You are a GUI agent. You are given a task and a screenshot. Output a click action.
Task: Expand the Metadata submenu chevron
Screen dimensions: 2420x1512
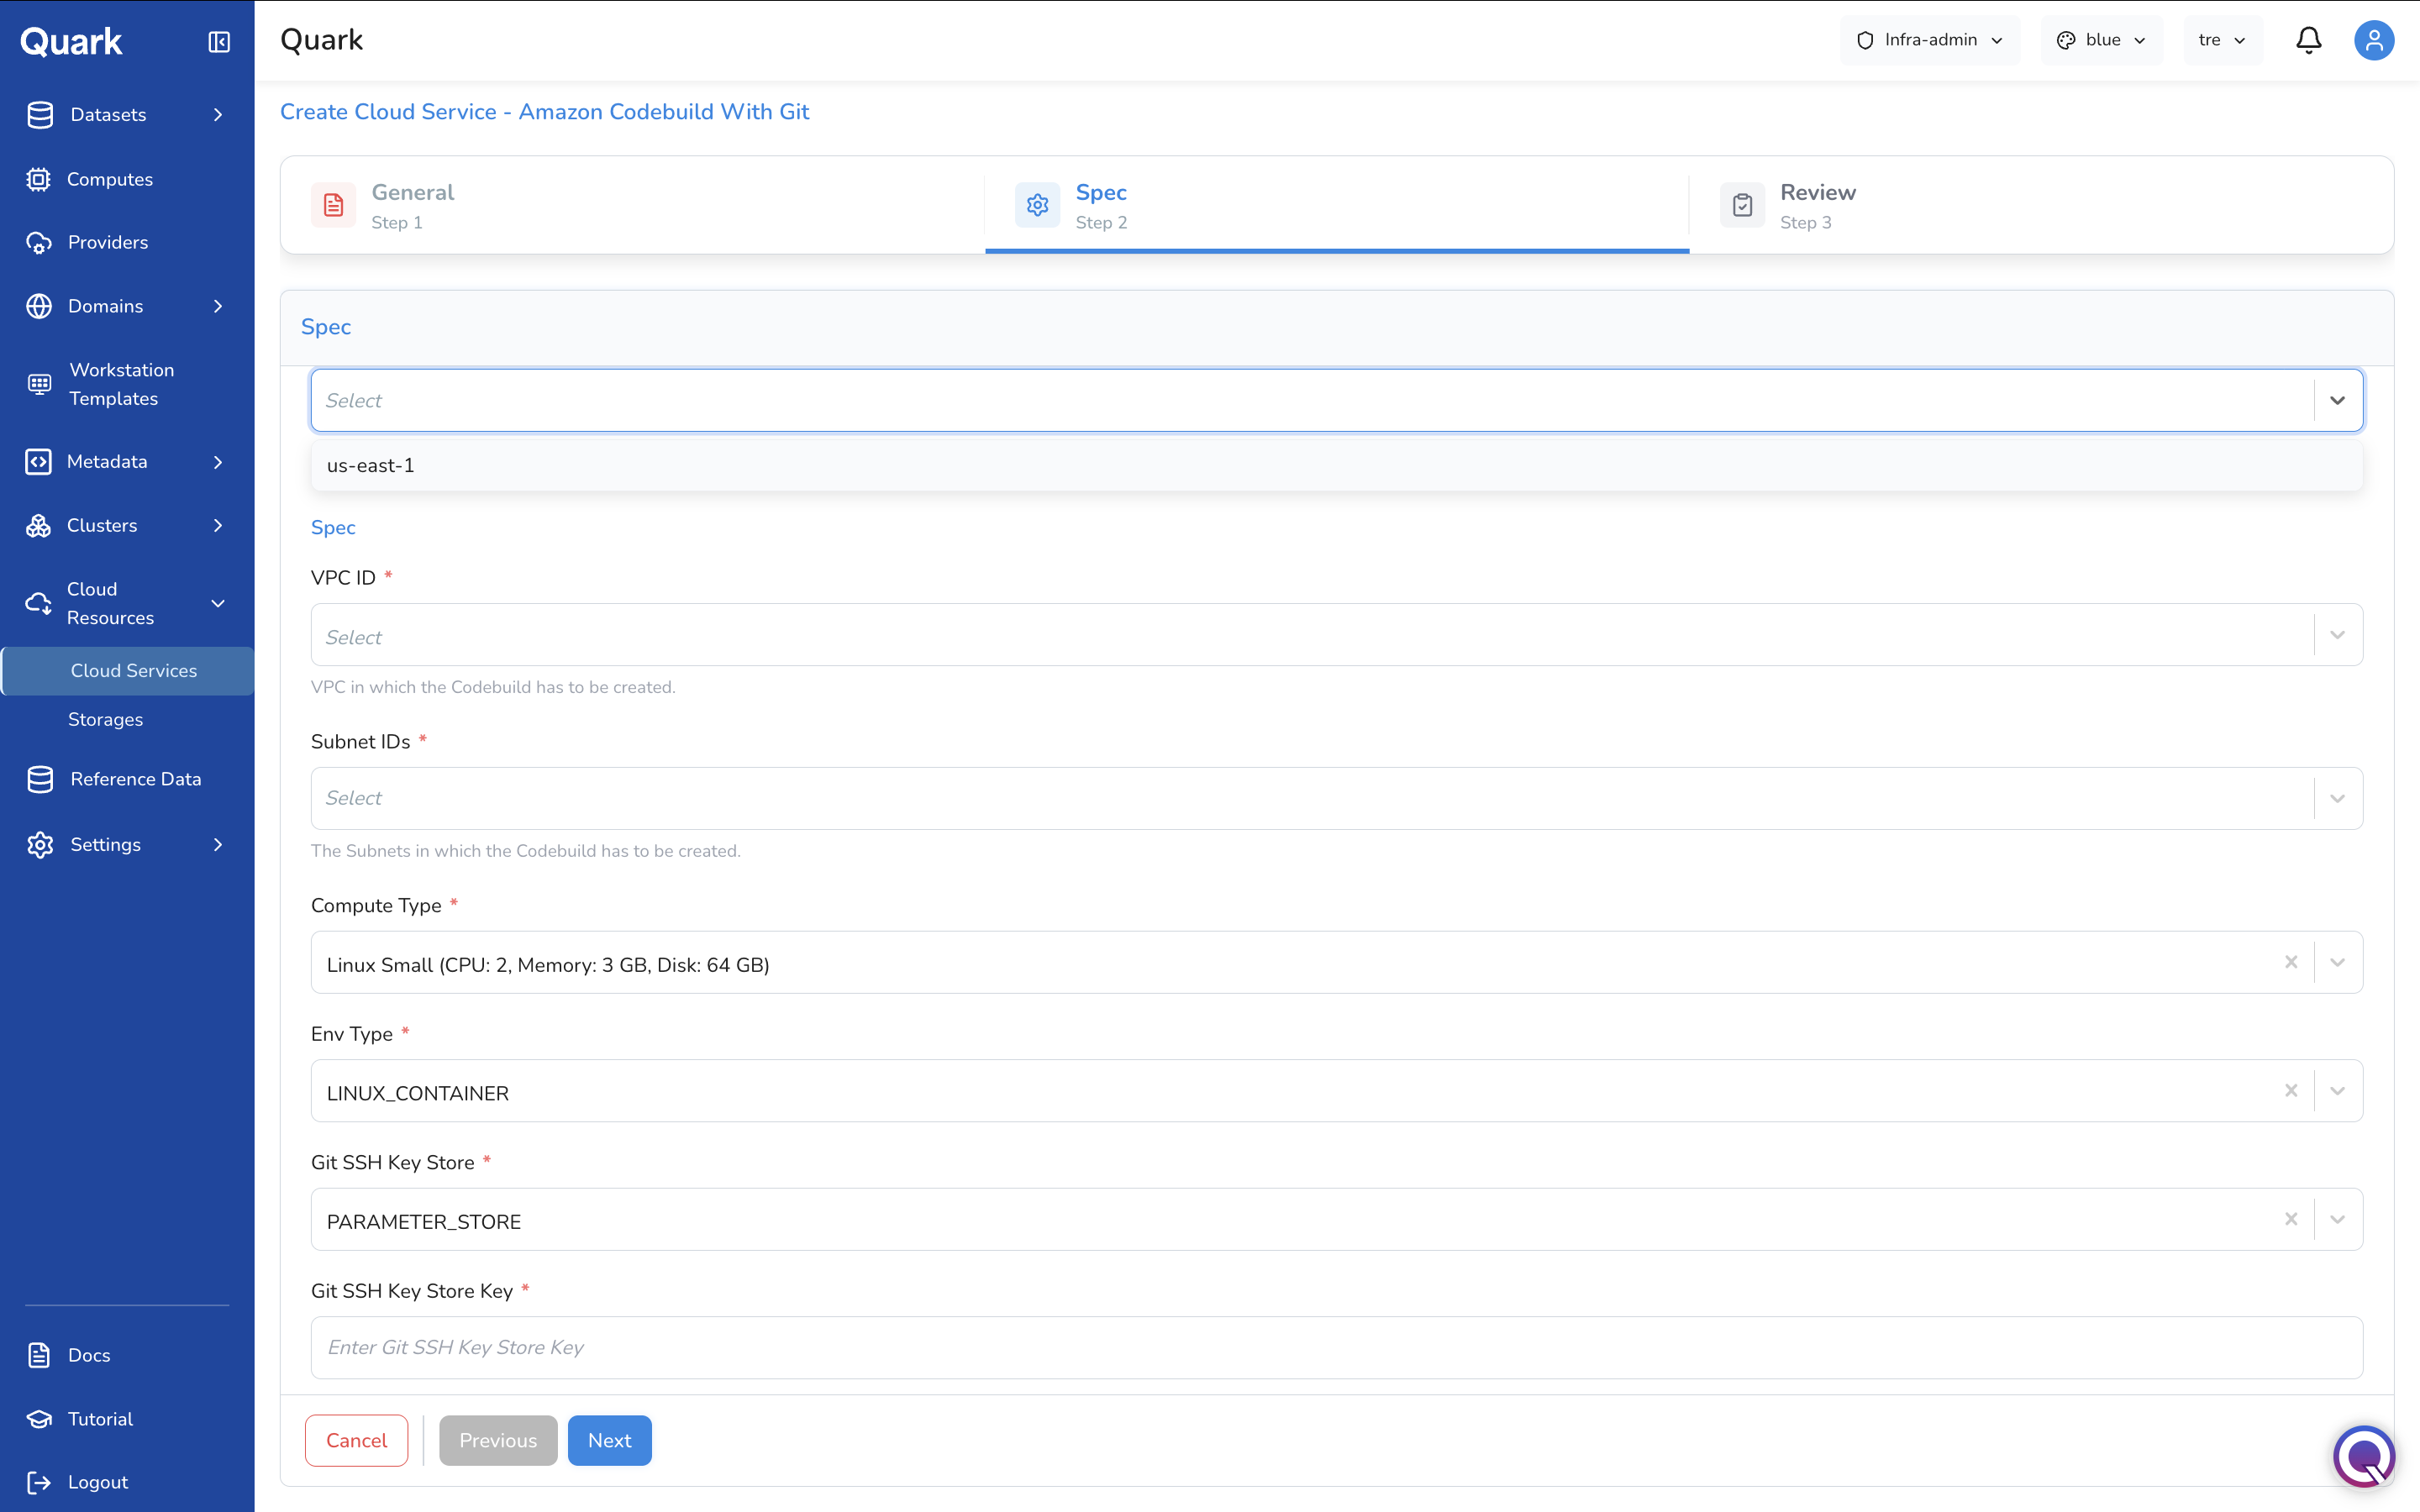click(x=218, y=462)
